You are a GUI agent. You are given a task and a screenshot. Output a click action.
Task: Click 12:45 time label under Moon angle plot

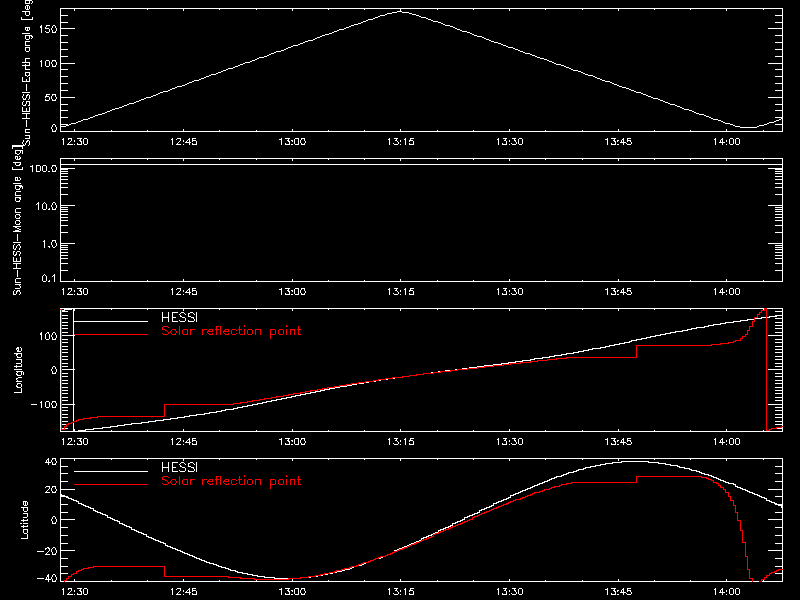183,292
